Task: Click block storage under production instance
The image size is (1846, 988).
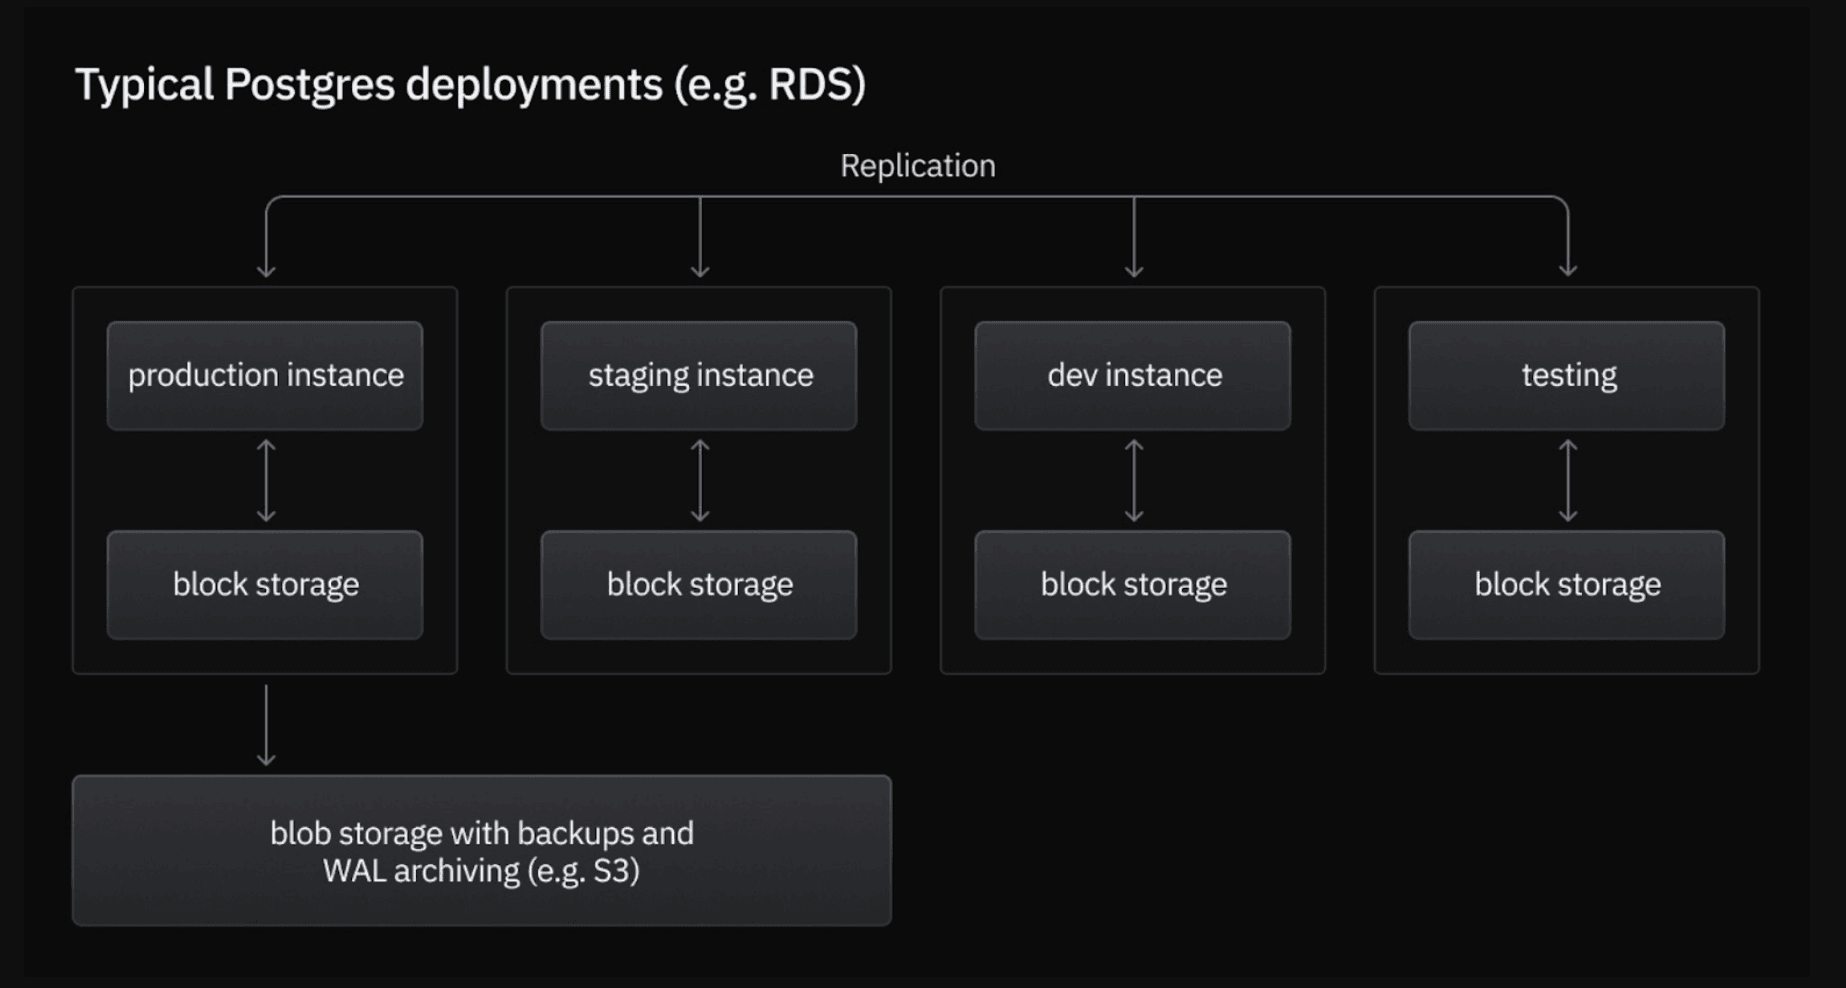Action: pyautogui.click(x=265, y=584)
